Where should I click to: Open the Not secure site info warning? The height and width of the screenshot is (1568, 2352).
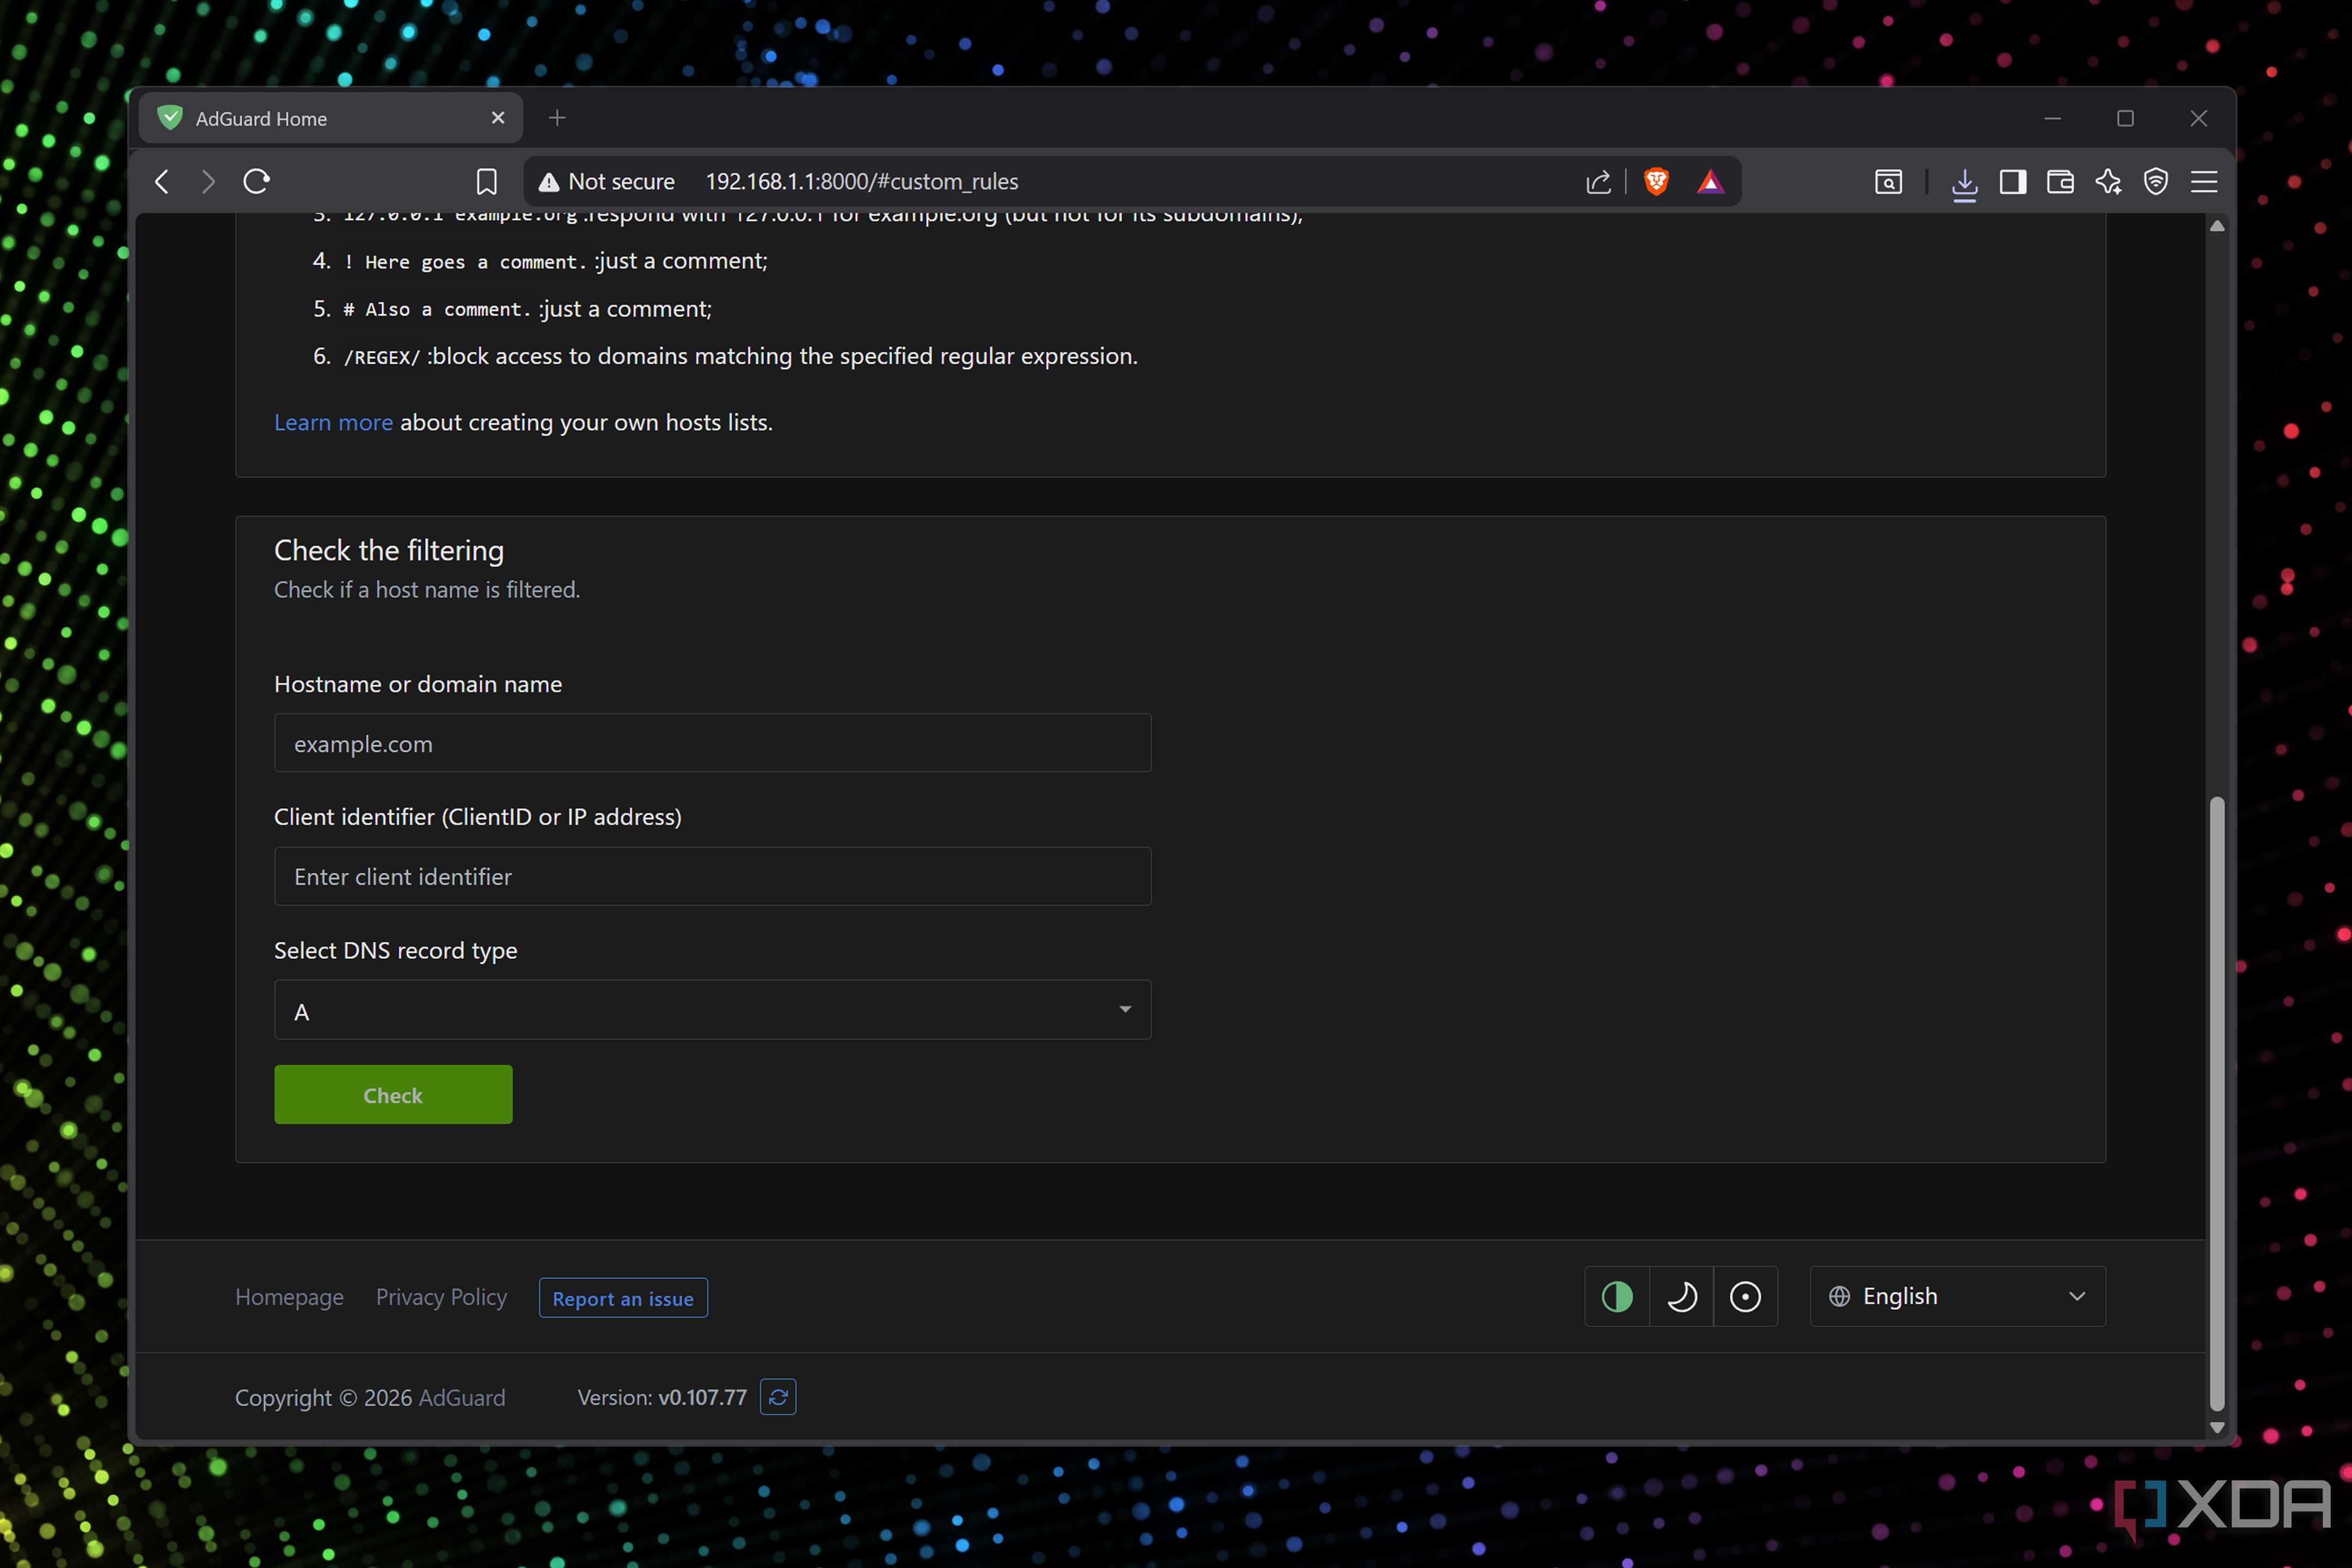[607, 181]
